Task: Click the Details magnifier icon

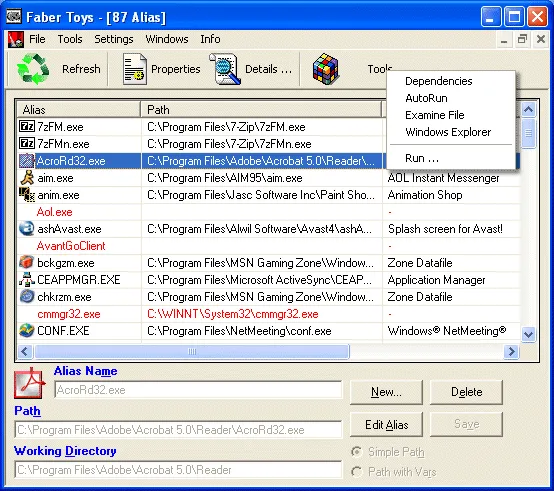Action: point(225,69)
